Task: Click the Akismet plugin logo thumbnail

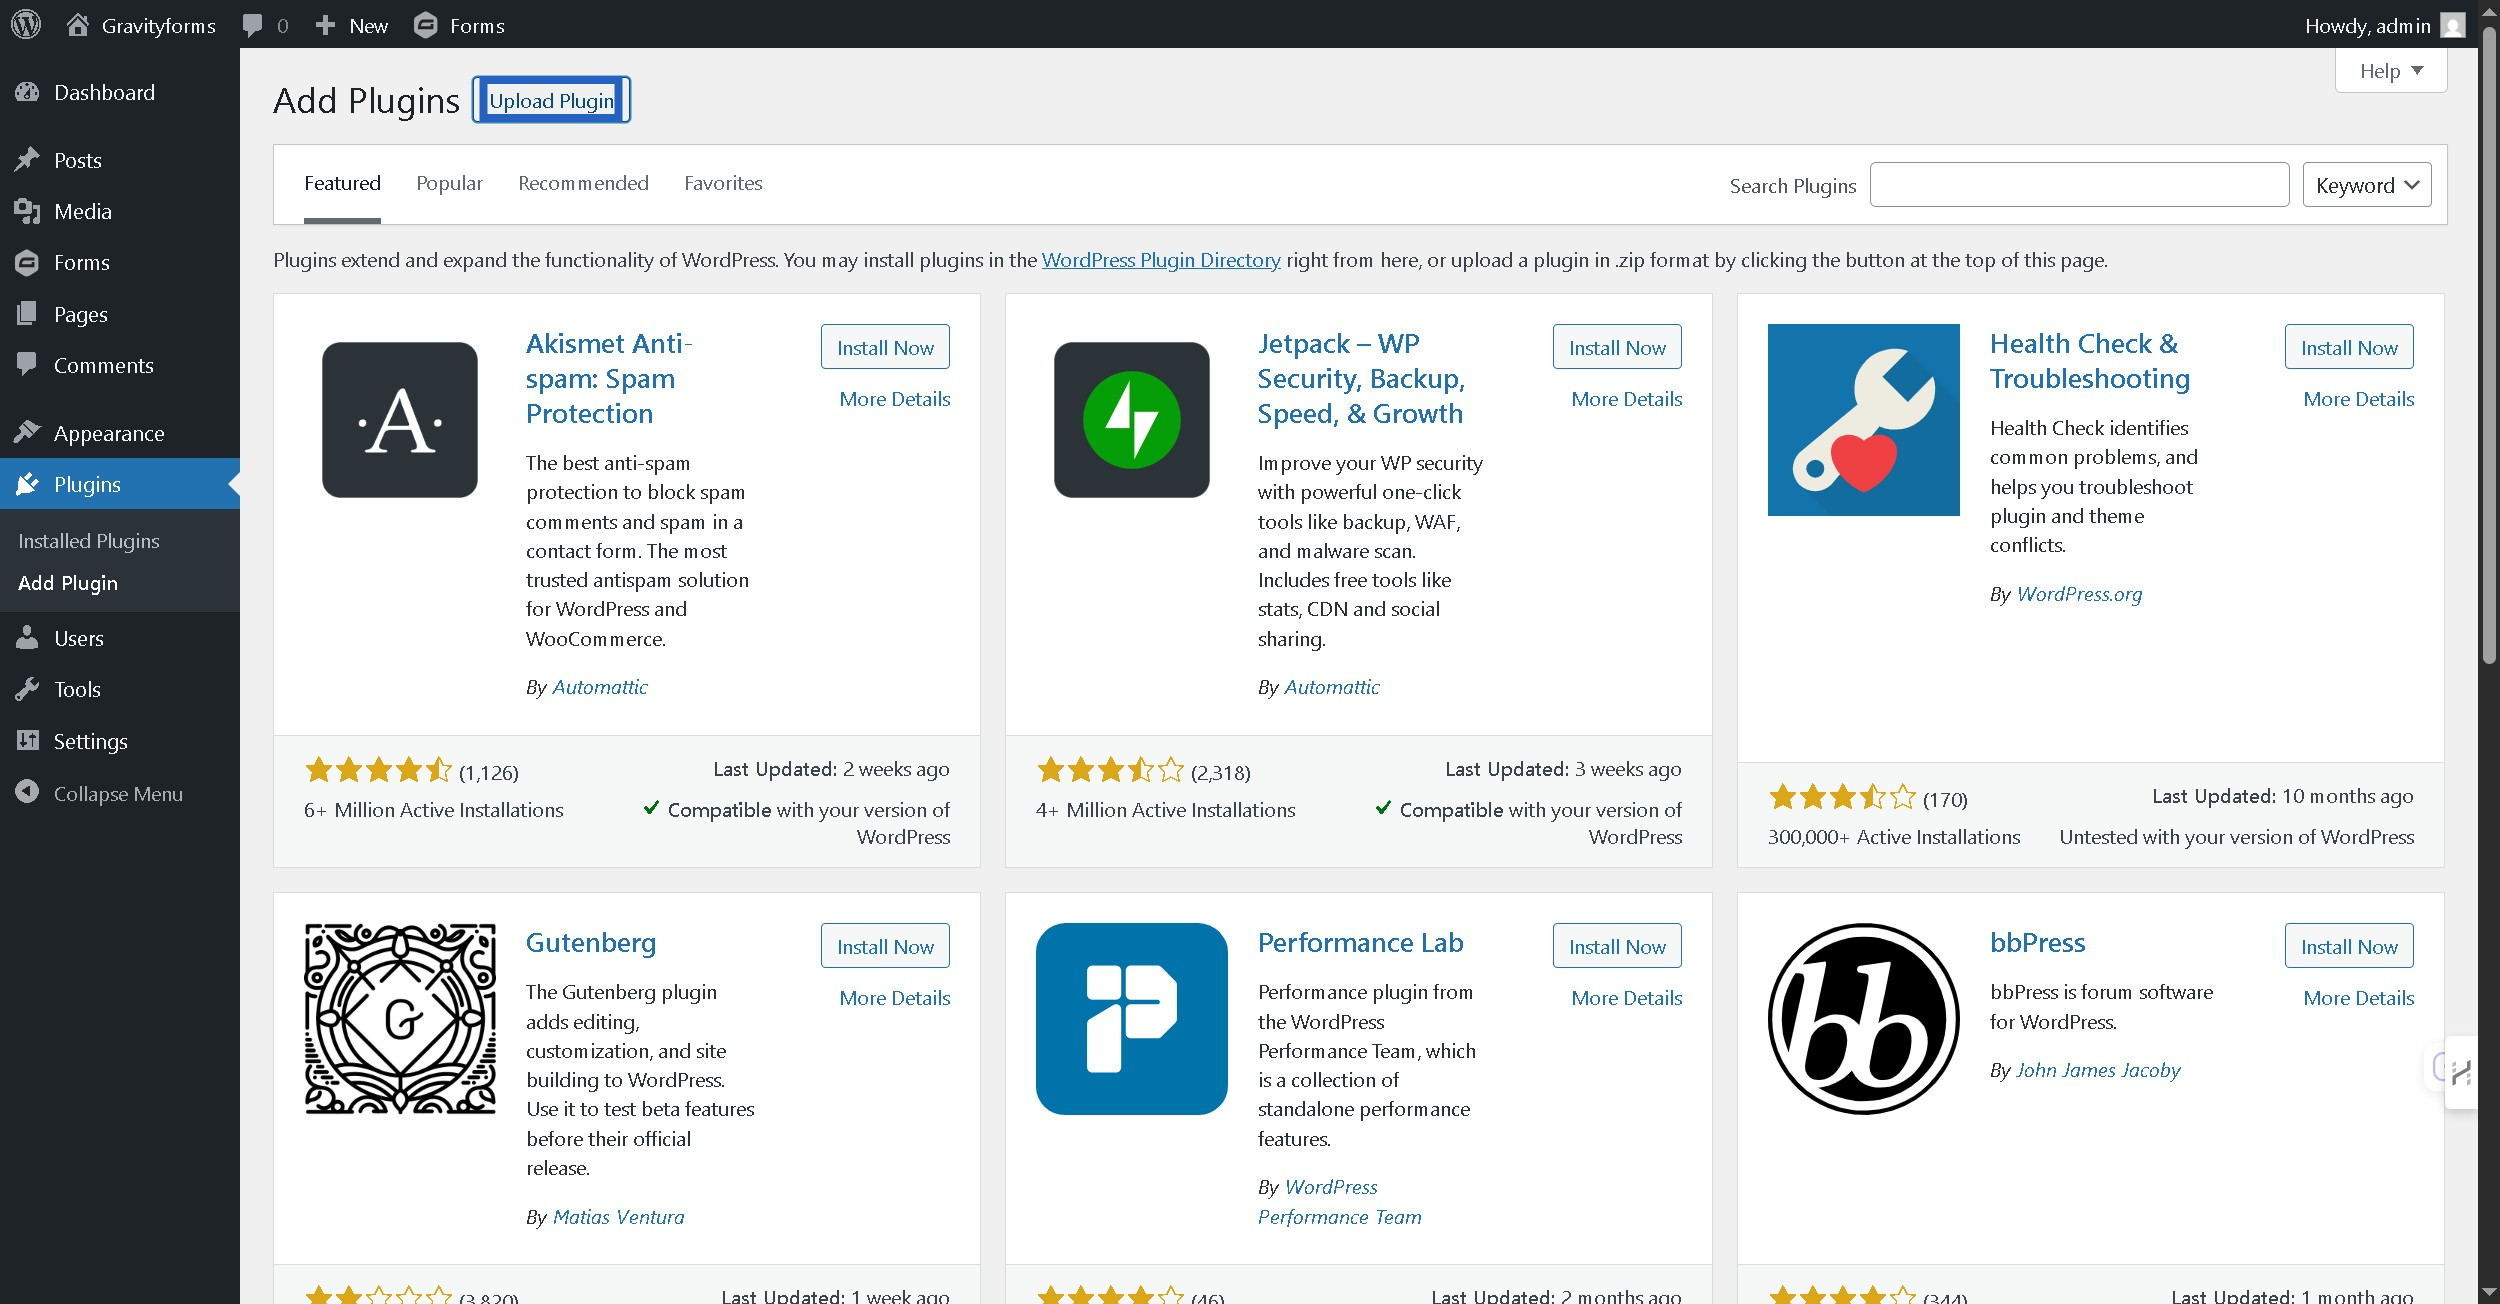Action: (x=400, y=420)
